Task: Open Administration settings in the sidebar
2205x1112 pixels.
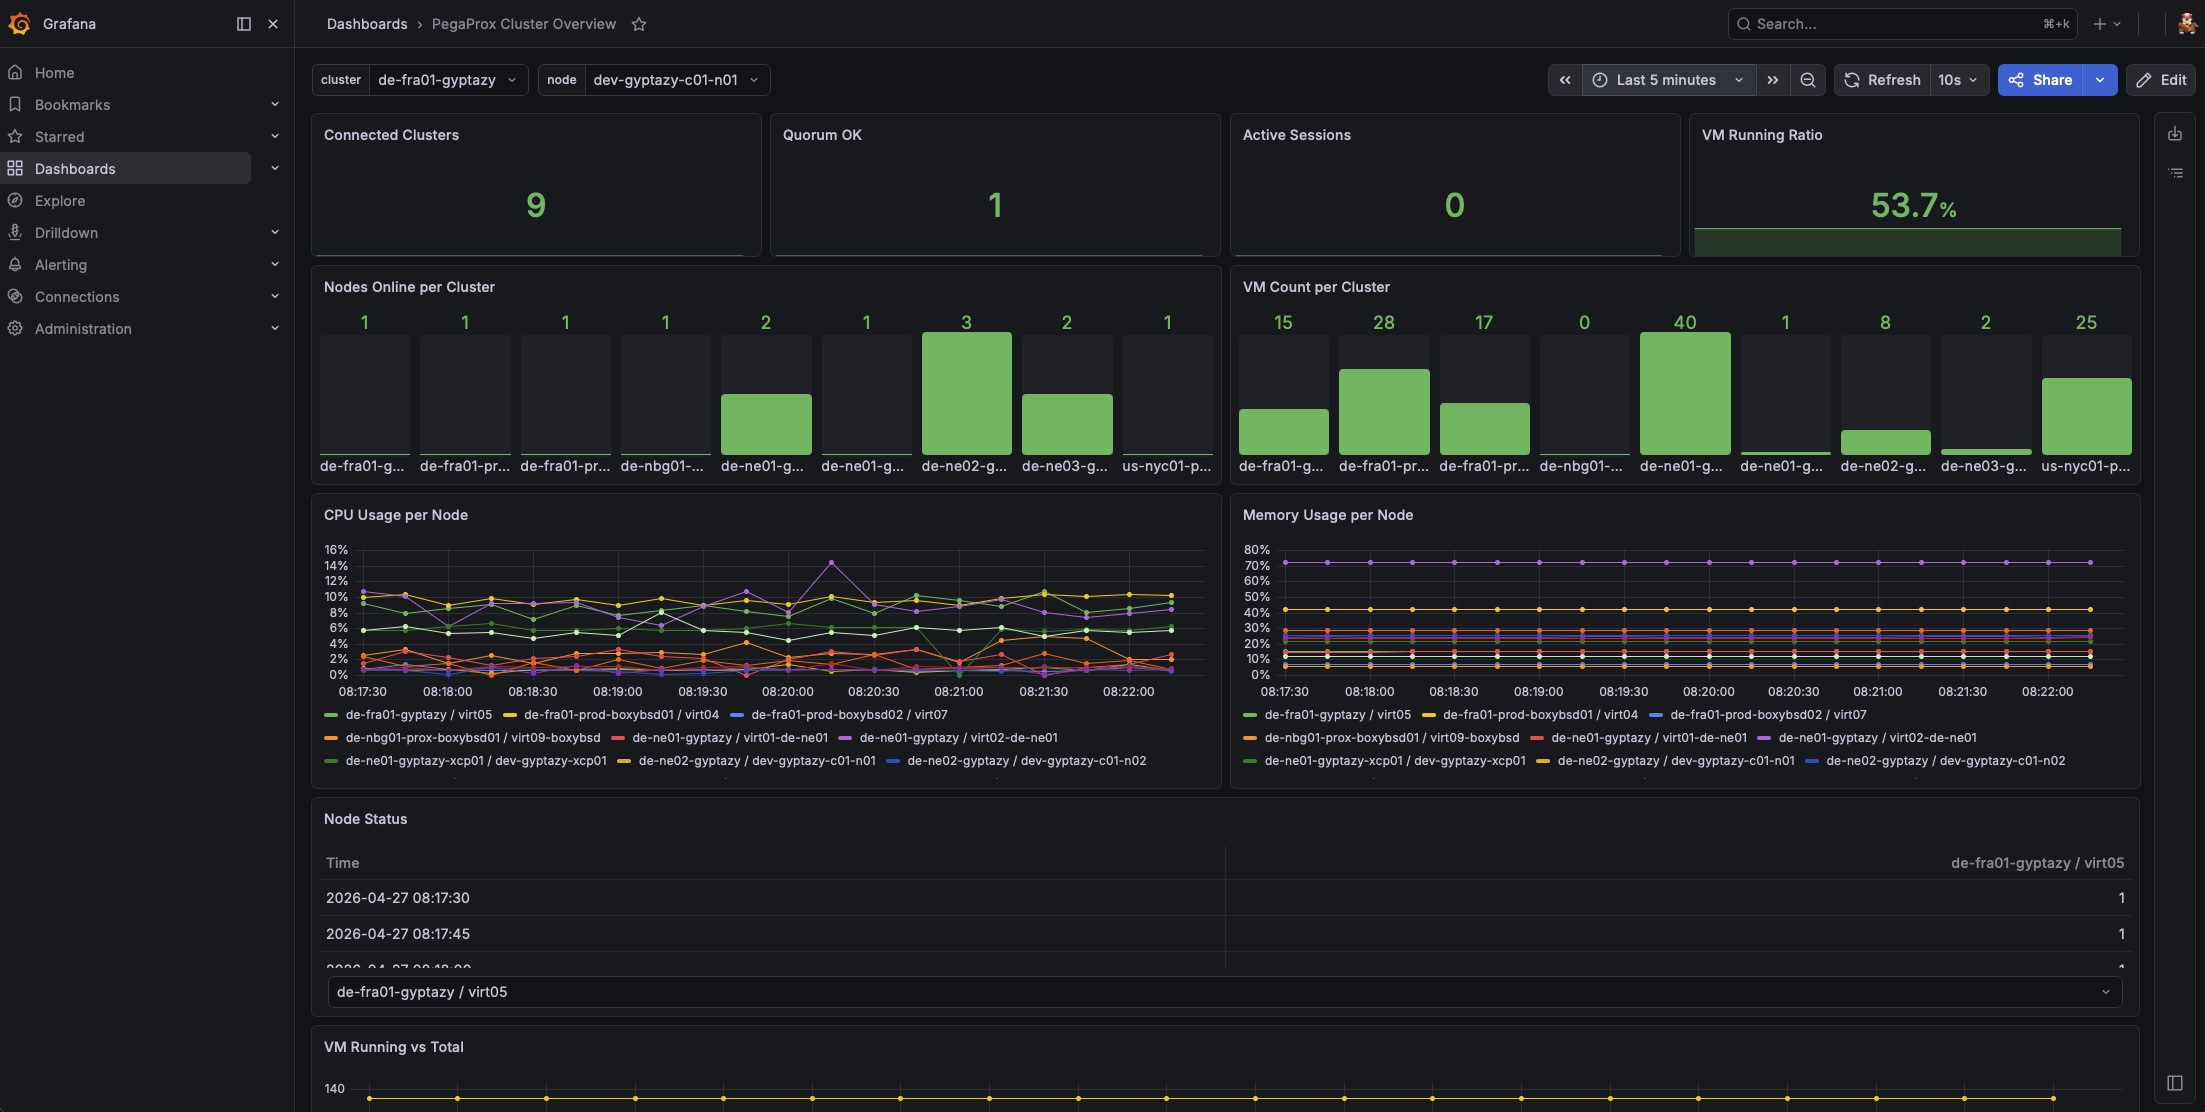Action: pos(83,328)
